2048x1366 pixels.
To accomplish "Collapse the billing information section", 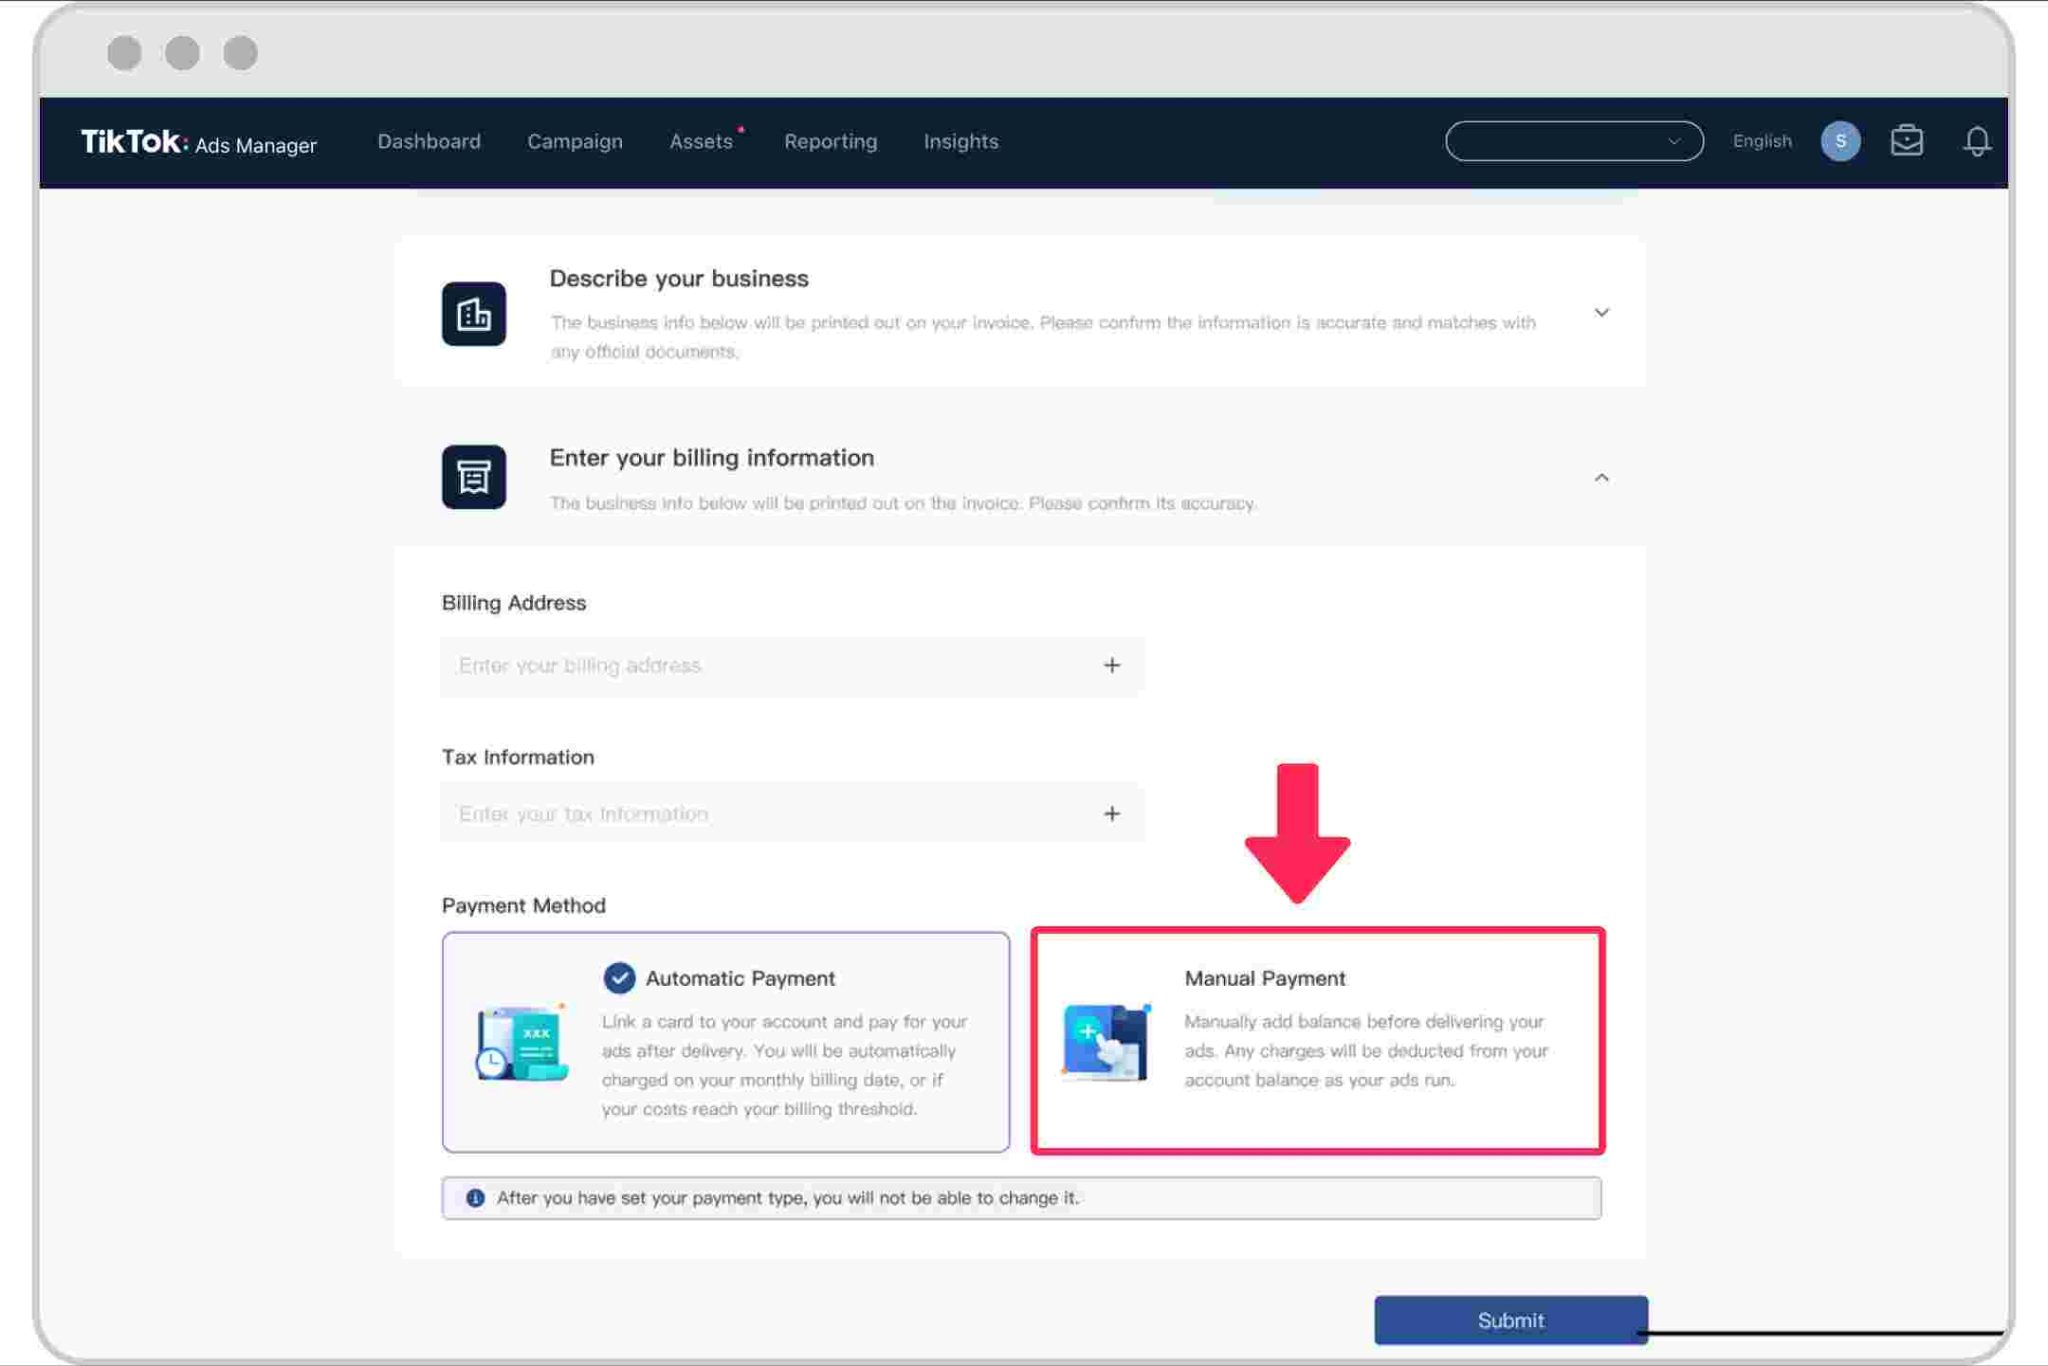I will click(1601, 478).
